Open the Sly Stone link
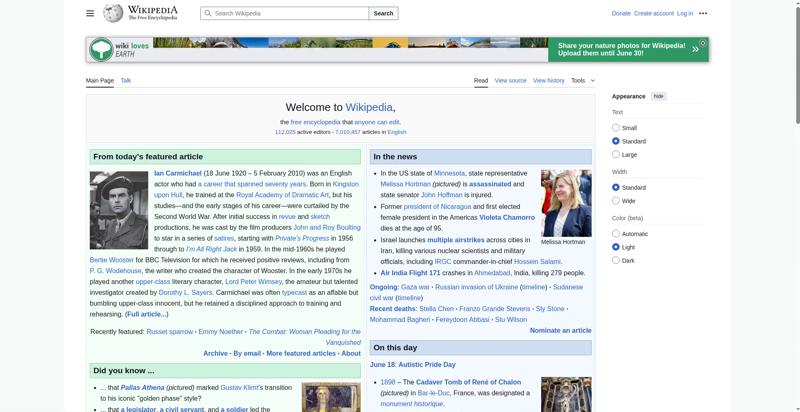 [550, 308]
